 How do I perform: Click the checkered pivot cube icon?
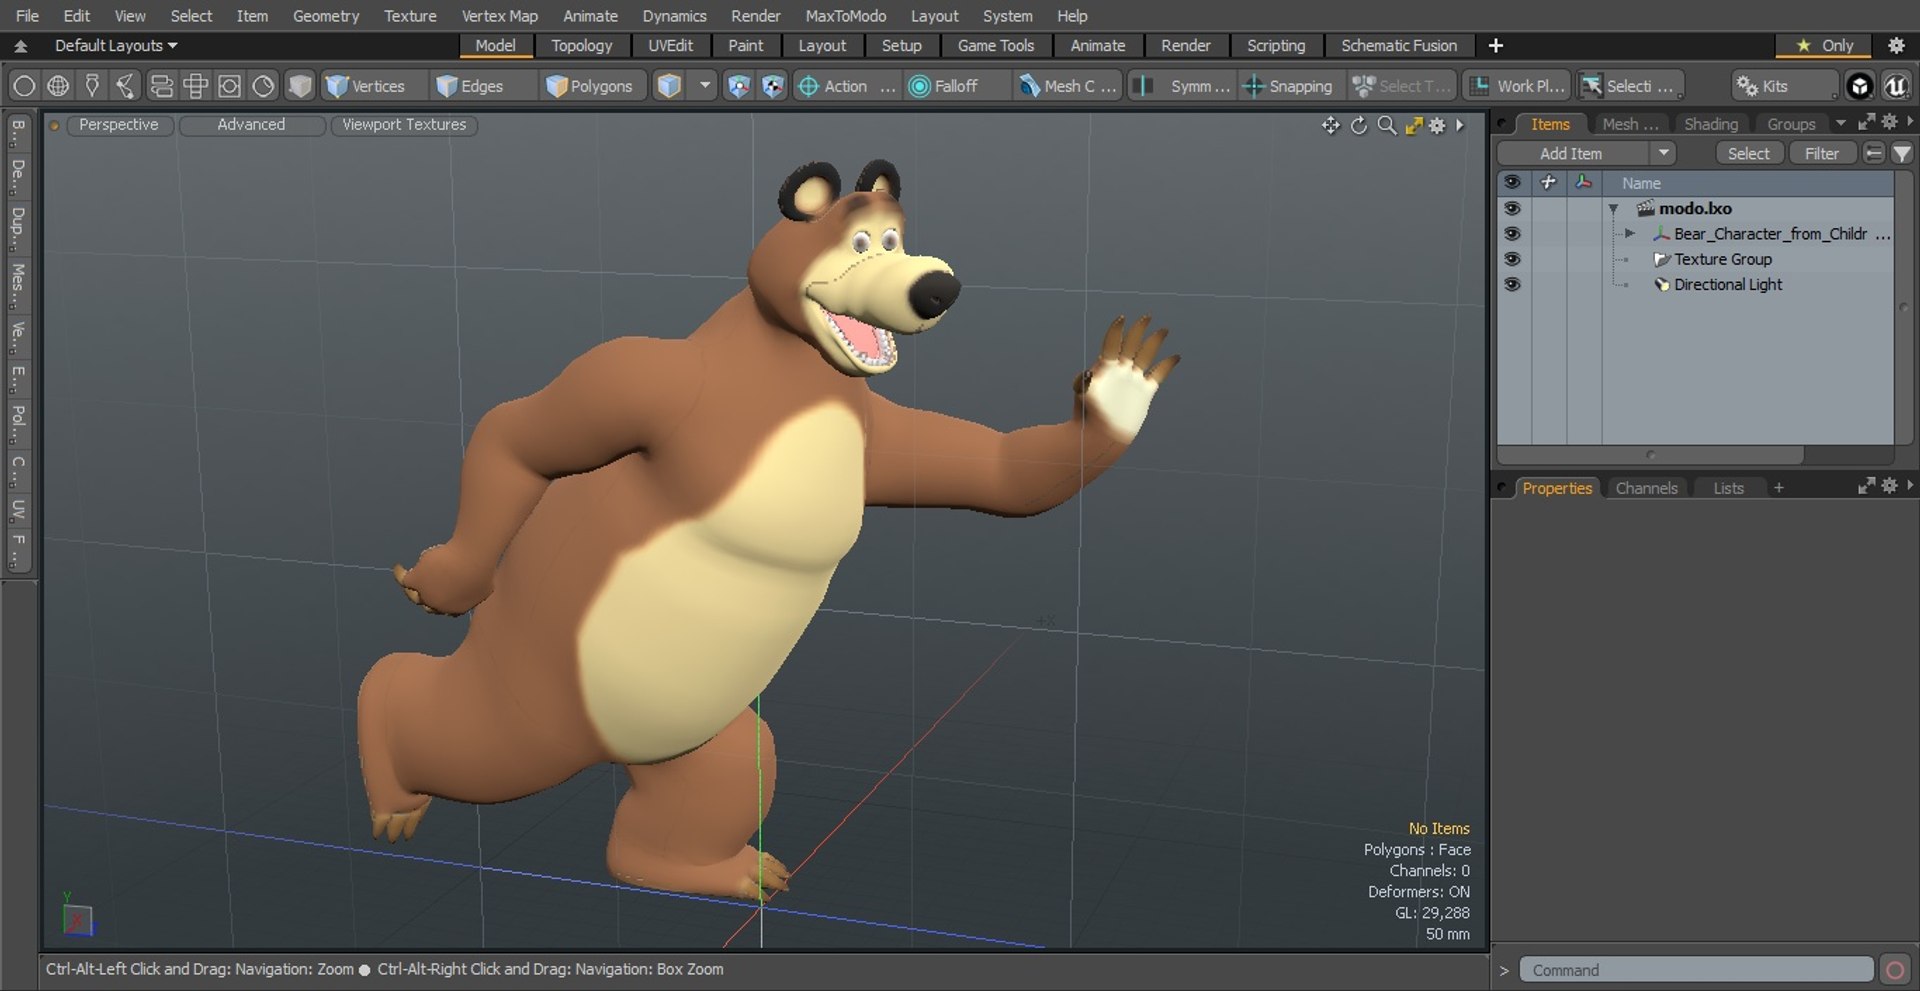pos(773,86)
